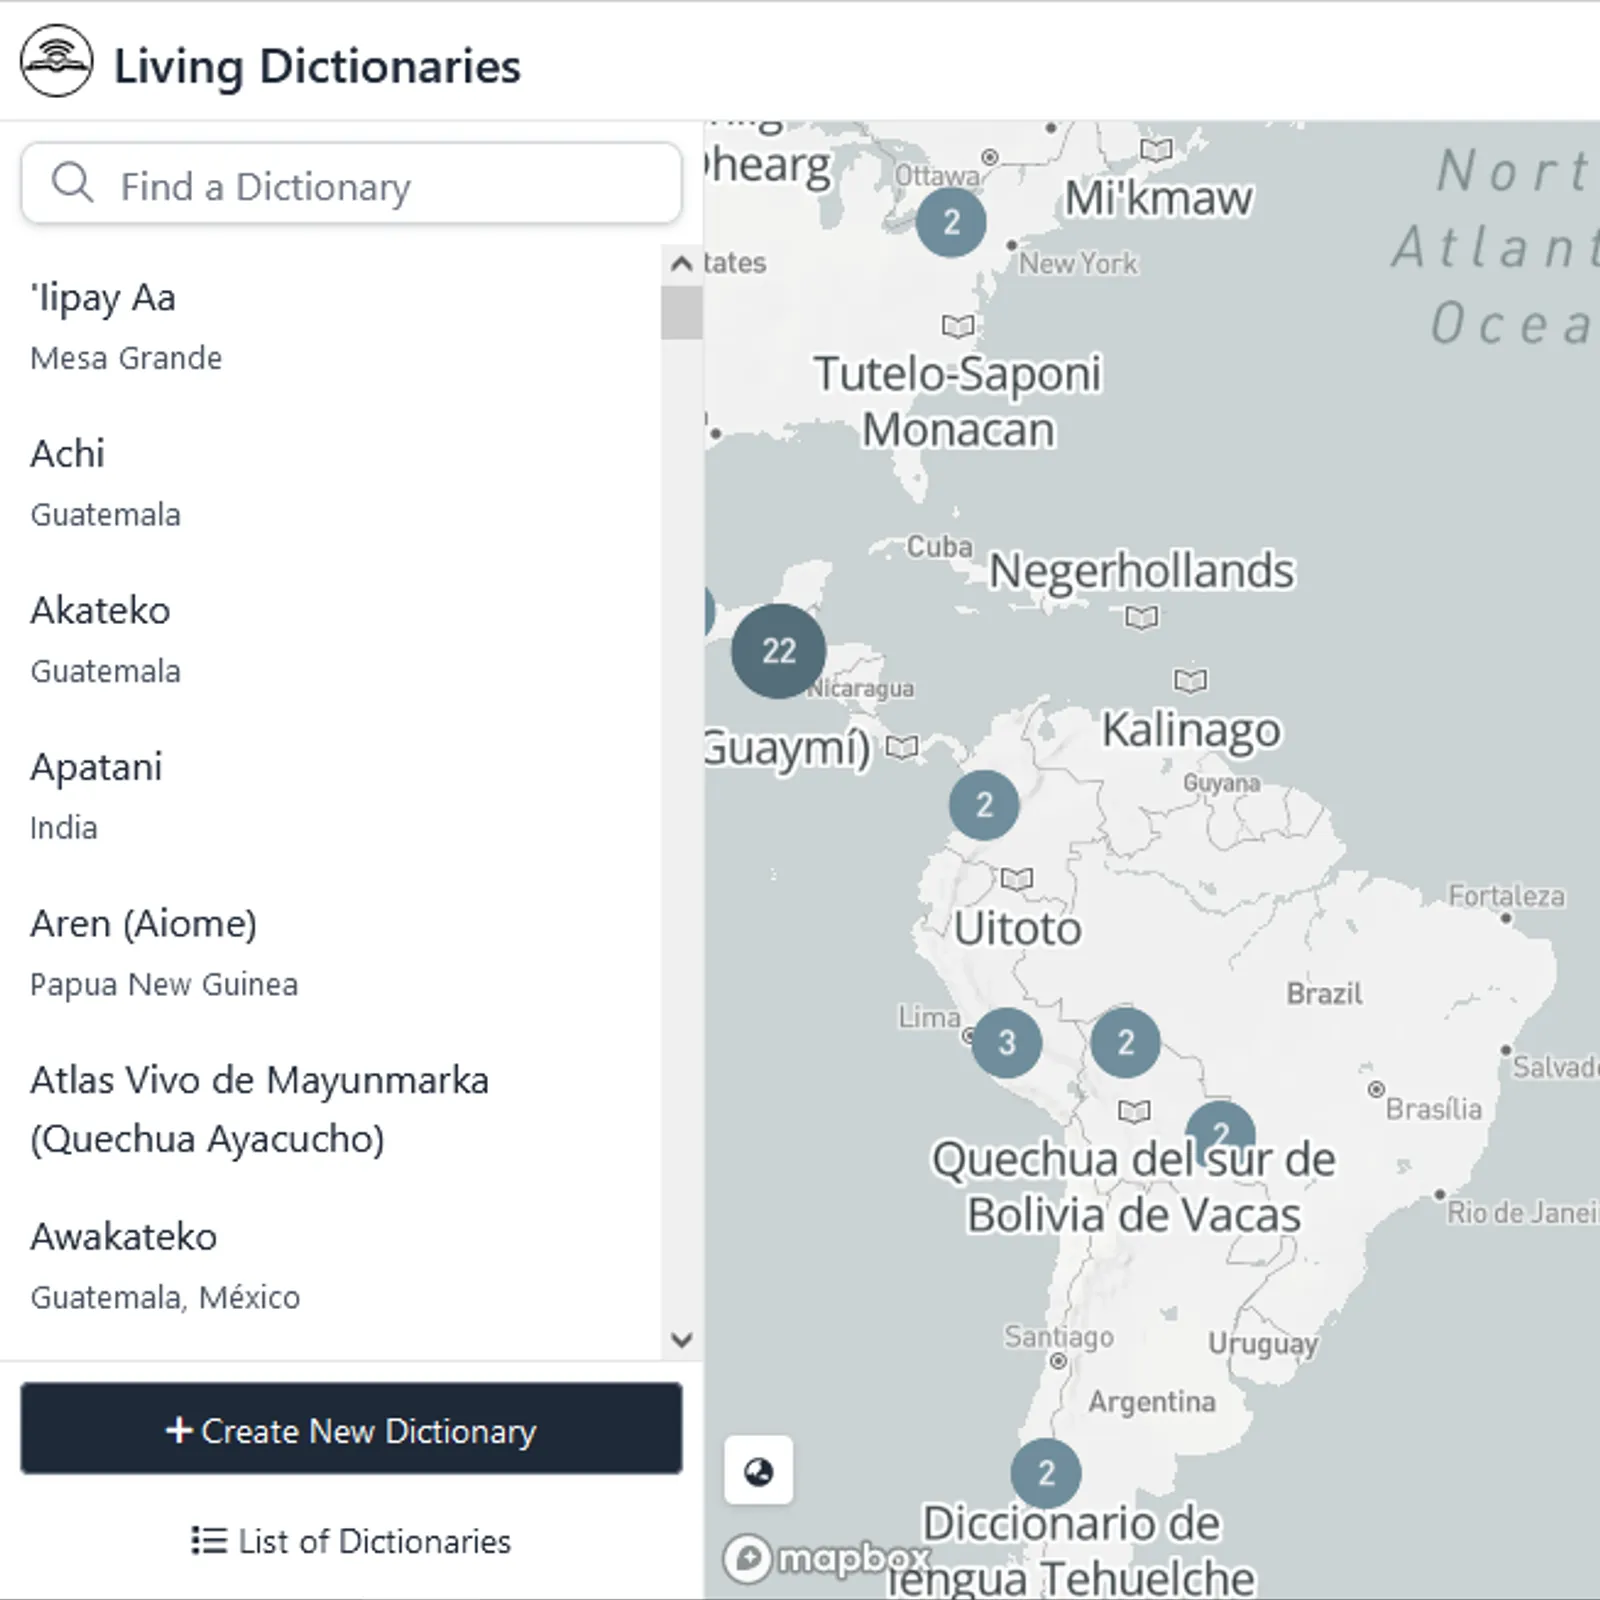The height and width of the screenshot is (1600, 1600).
Task: Click the search magnifier icon
Action: coord(73,183)
